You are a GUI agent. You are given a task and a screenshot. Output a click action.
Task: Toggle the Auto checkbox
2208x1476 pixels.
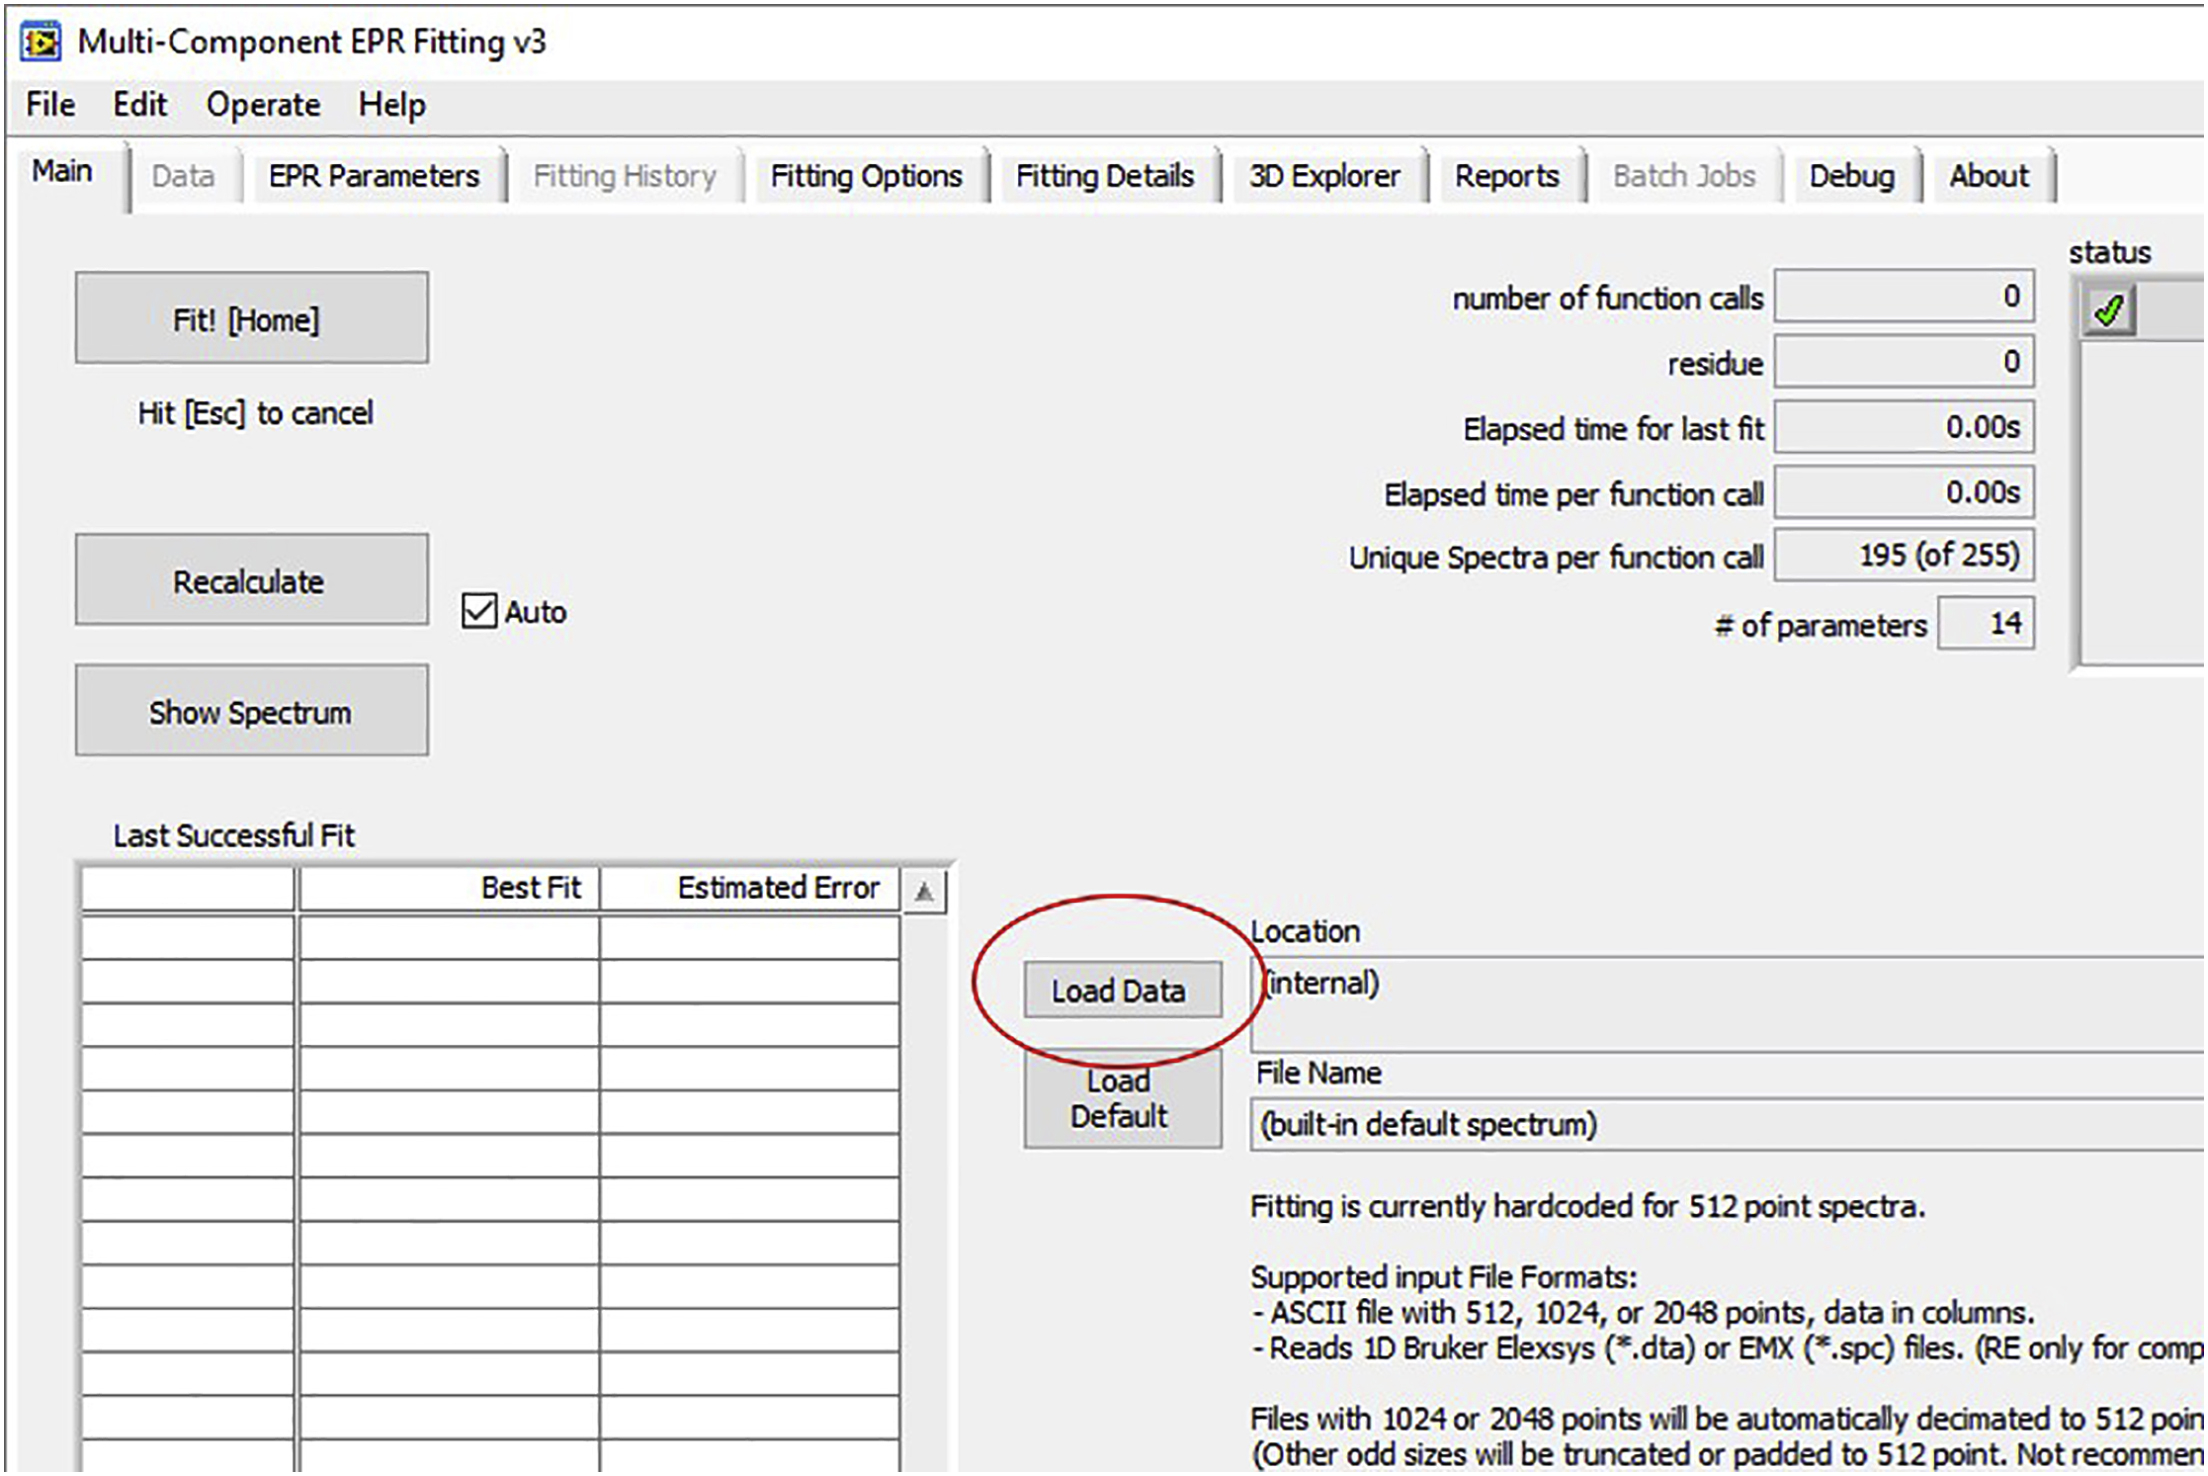[x=479, y=610]
